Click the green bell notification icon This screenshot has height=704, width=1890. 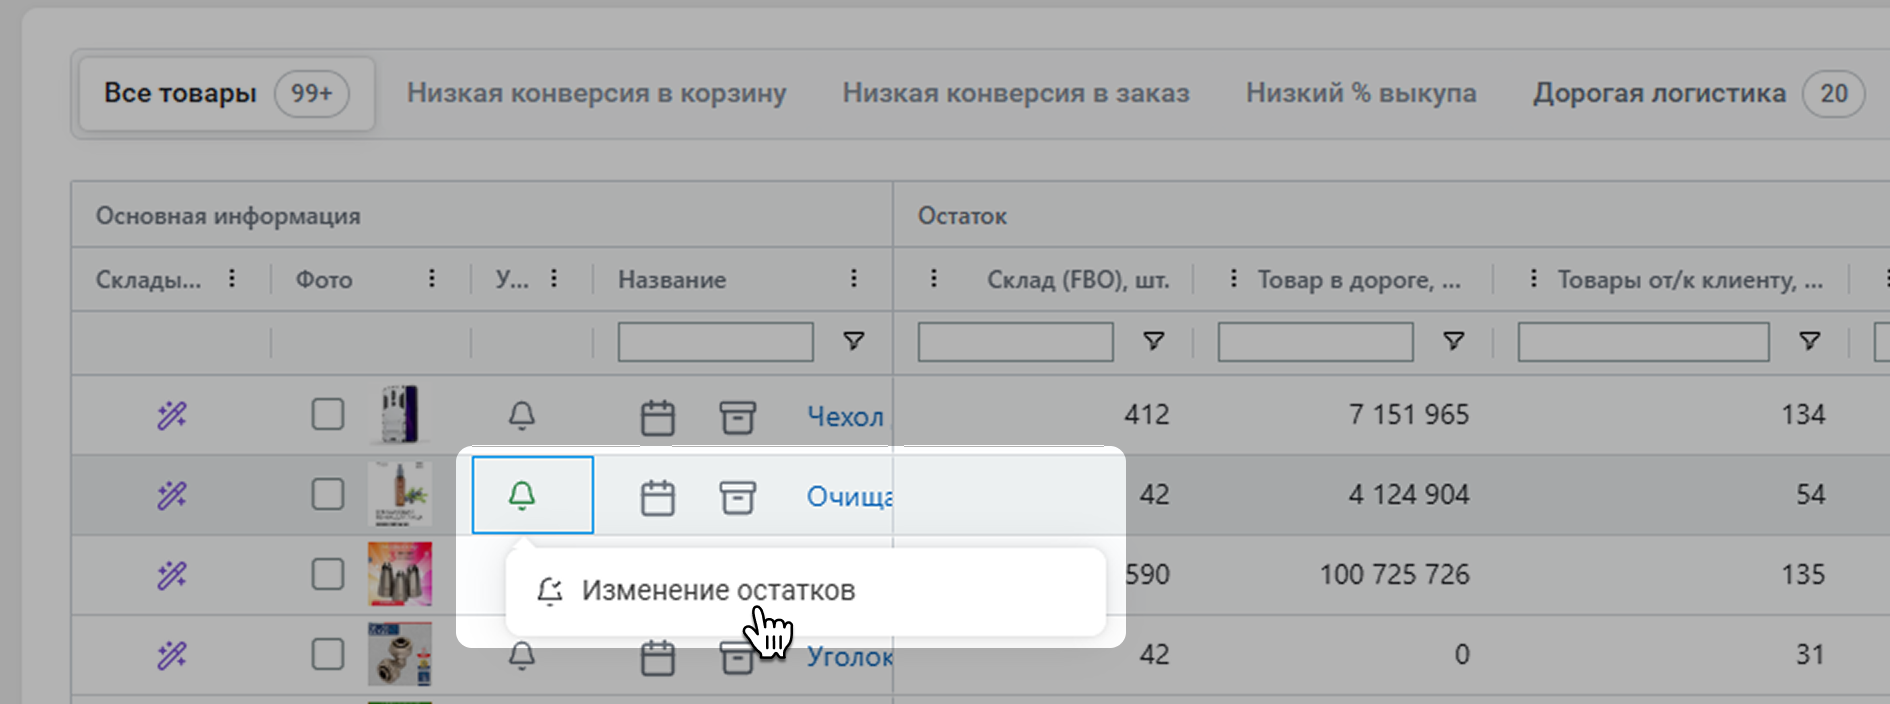coord(522,495)
